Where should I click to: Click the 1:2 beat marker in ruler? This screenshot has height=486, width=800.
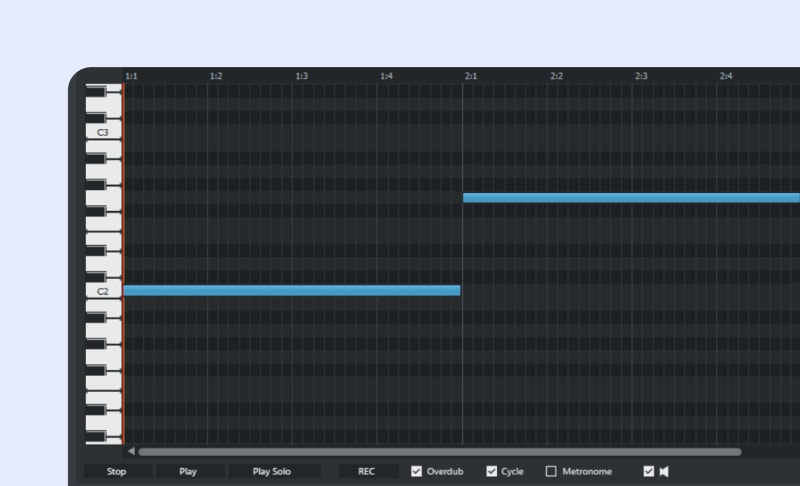point(216,76)
